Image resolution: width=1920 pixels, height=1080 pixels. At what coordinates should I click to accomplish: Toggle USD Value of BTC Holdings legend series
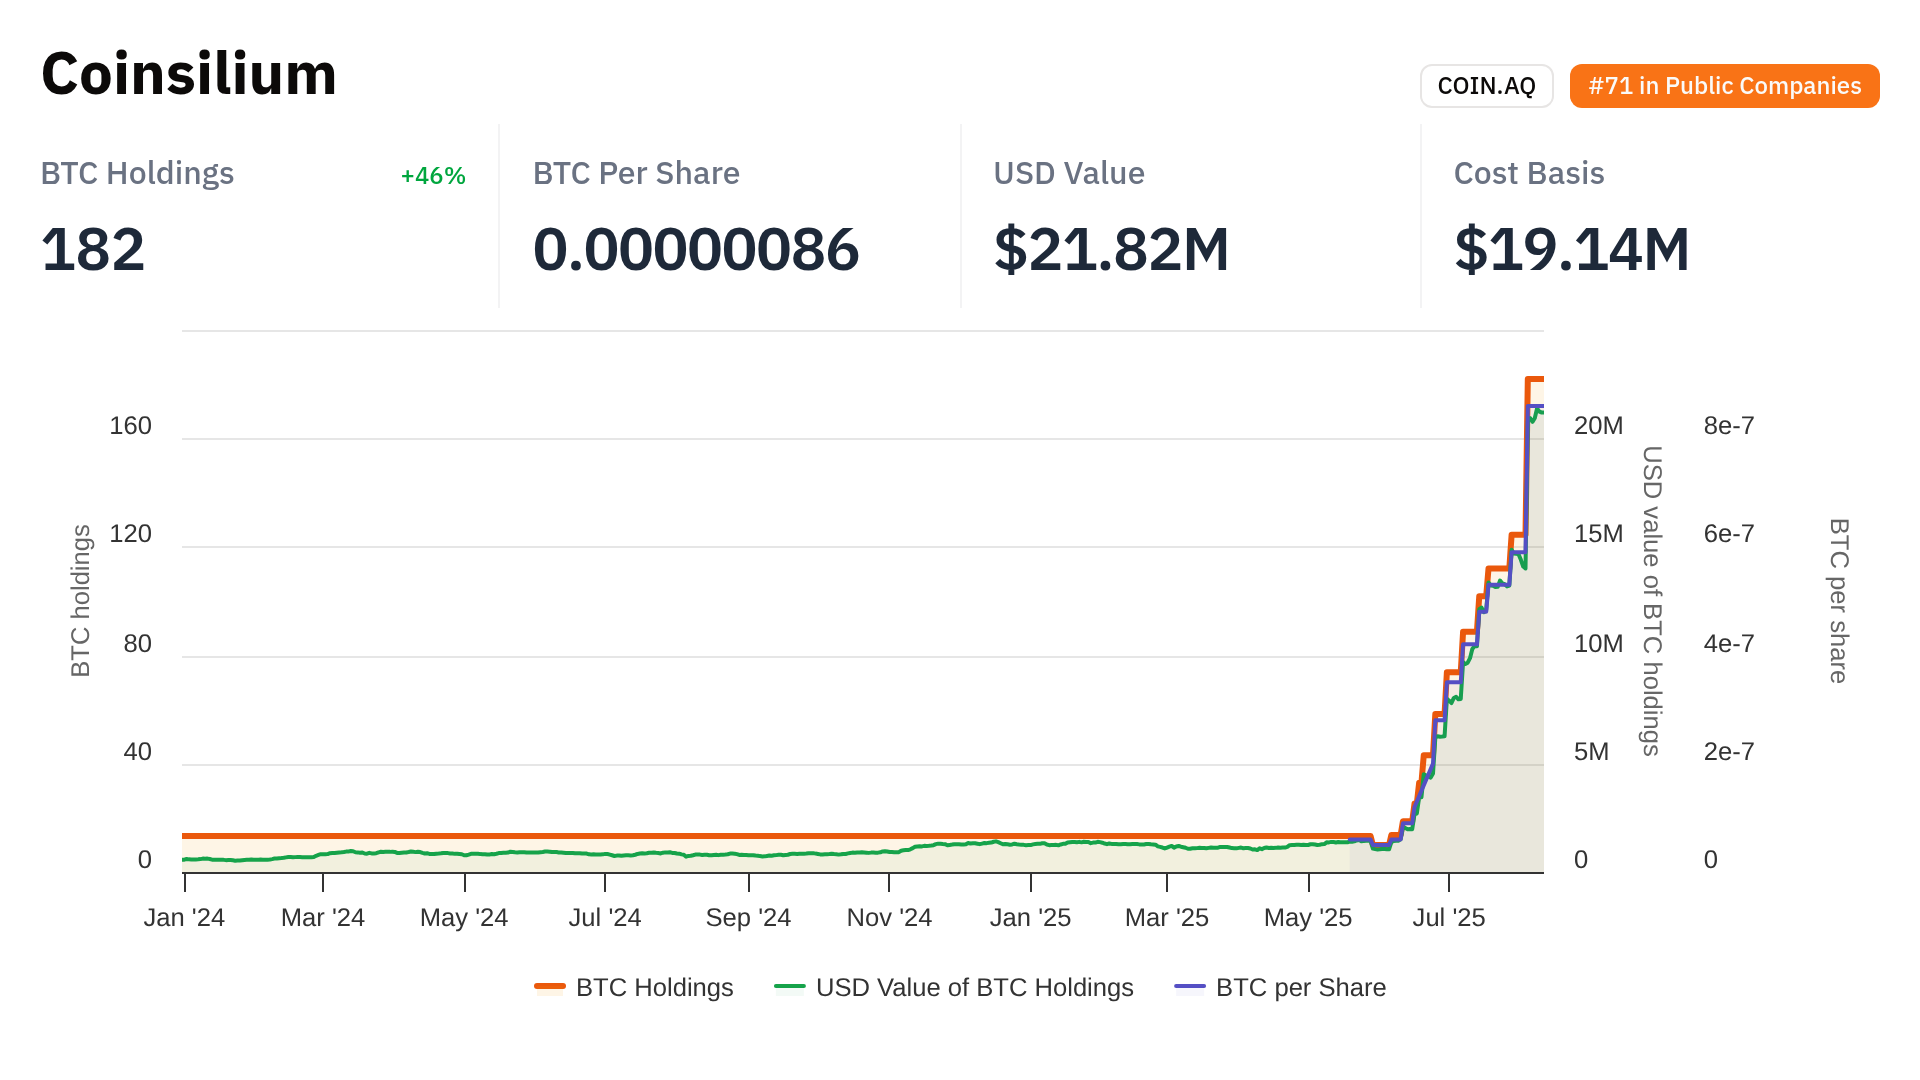[x=974, y=987]
